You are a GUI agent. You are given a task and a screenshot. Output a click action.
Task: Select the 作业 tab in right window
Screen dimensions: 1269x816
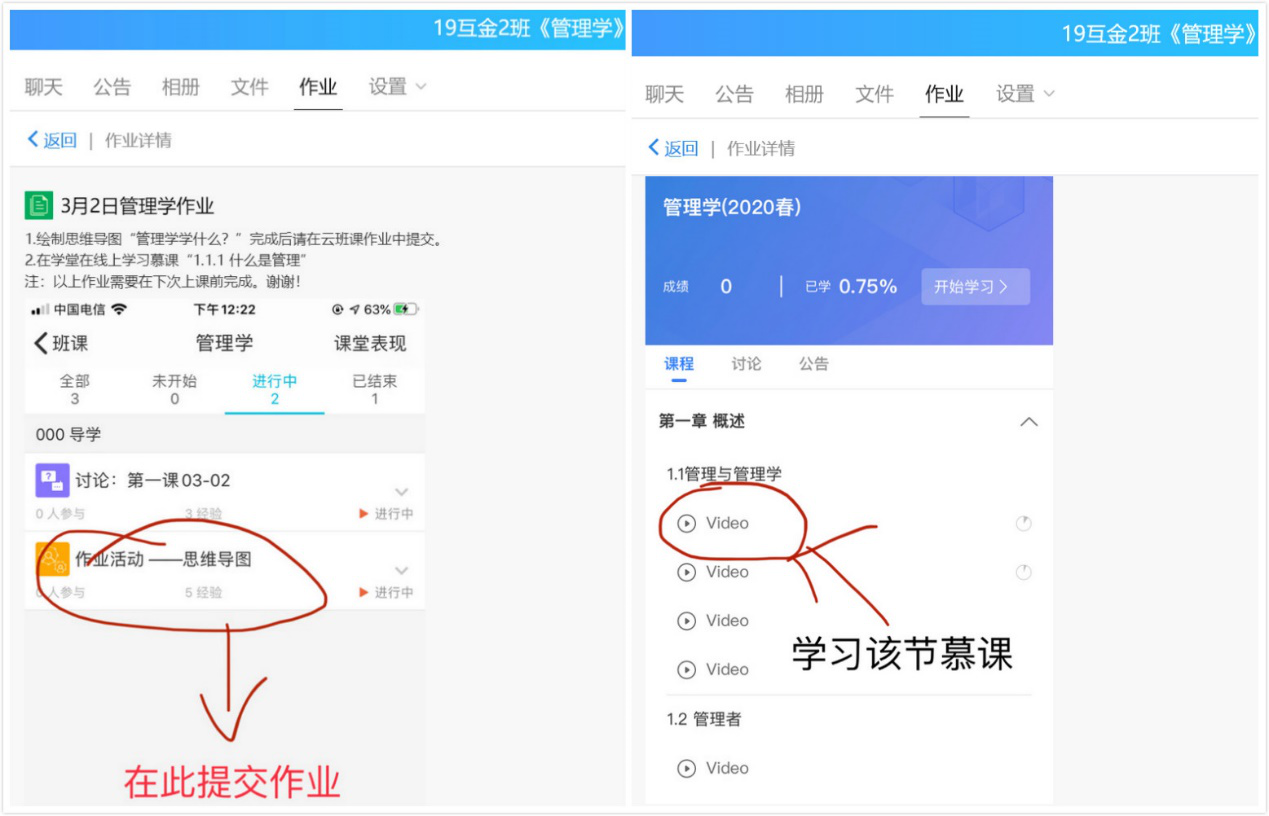(944, 94)
